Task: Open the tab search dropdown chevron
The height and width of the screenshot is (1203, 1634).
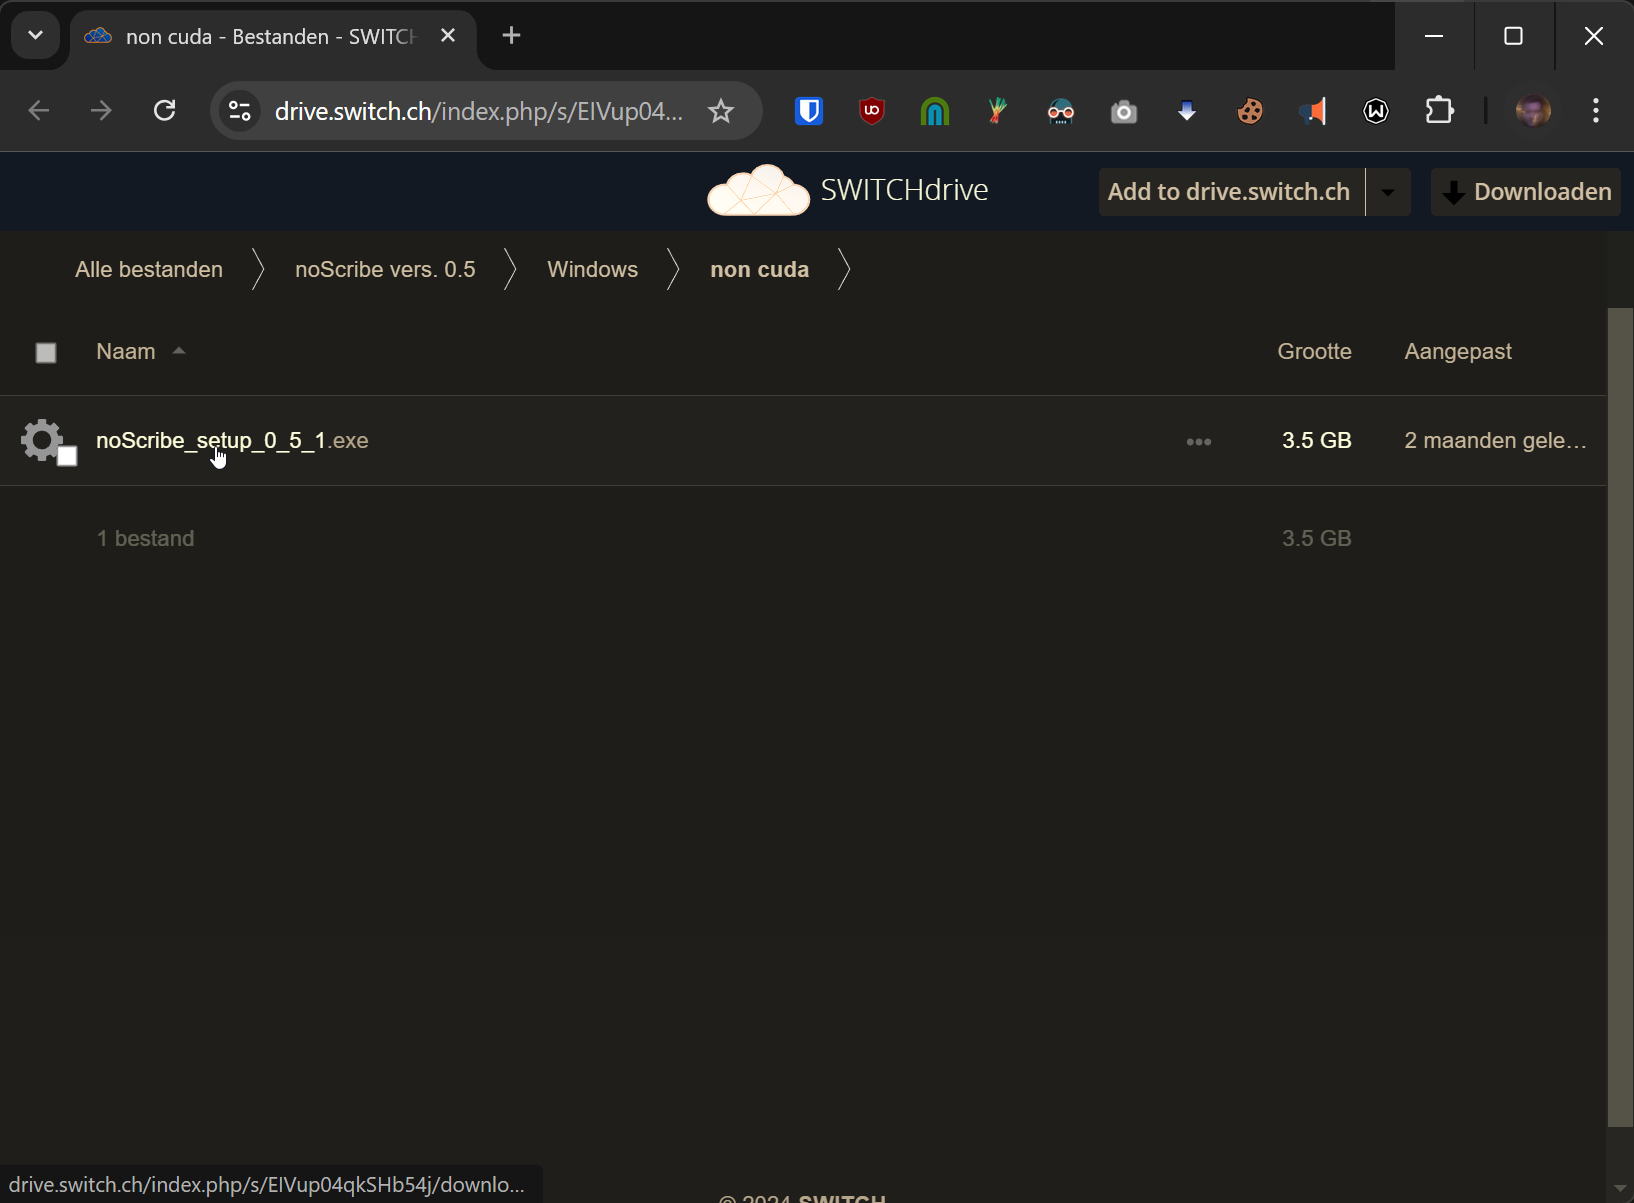Action: (35, 36)
